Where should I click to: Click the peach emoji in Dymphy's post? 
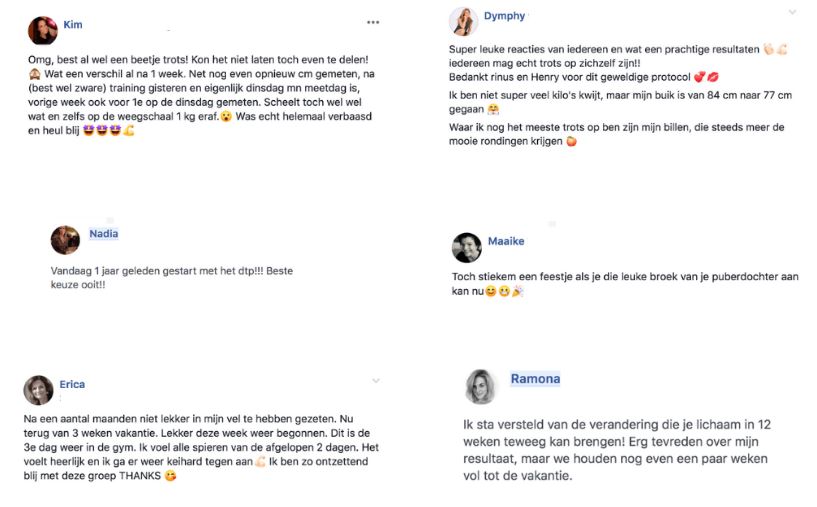pyautogui.click(x=572, y=142)
